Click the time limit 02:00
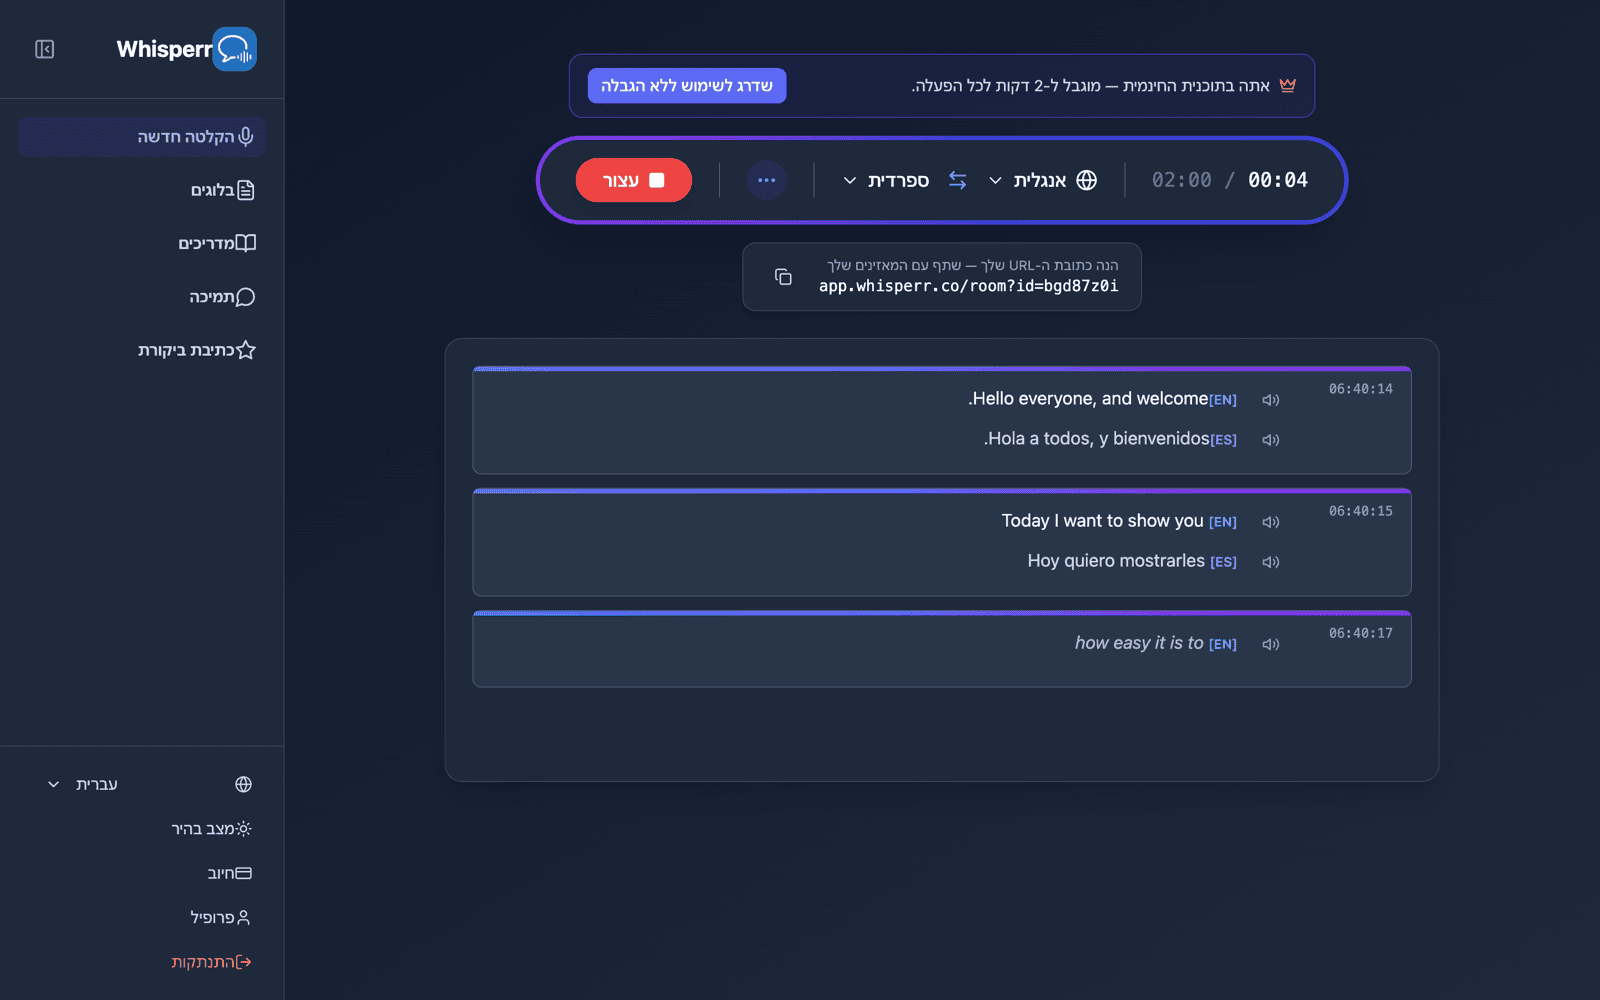The image size is (1600, 1000). [x=1181, y=180]
